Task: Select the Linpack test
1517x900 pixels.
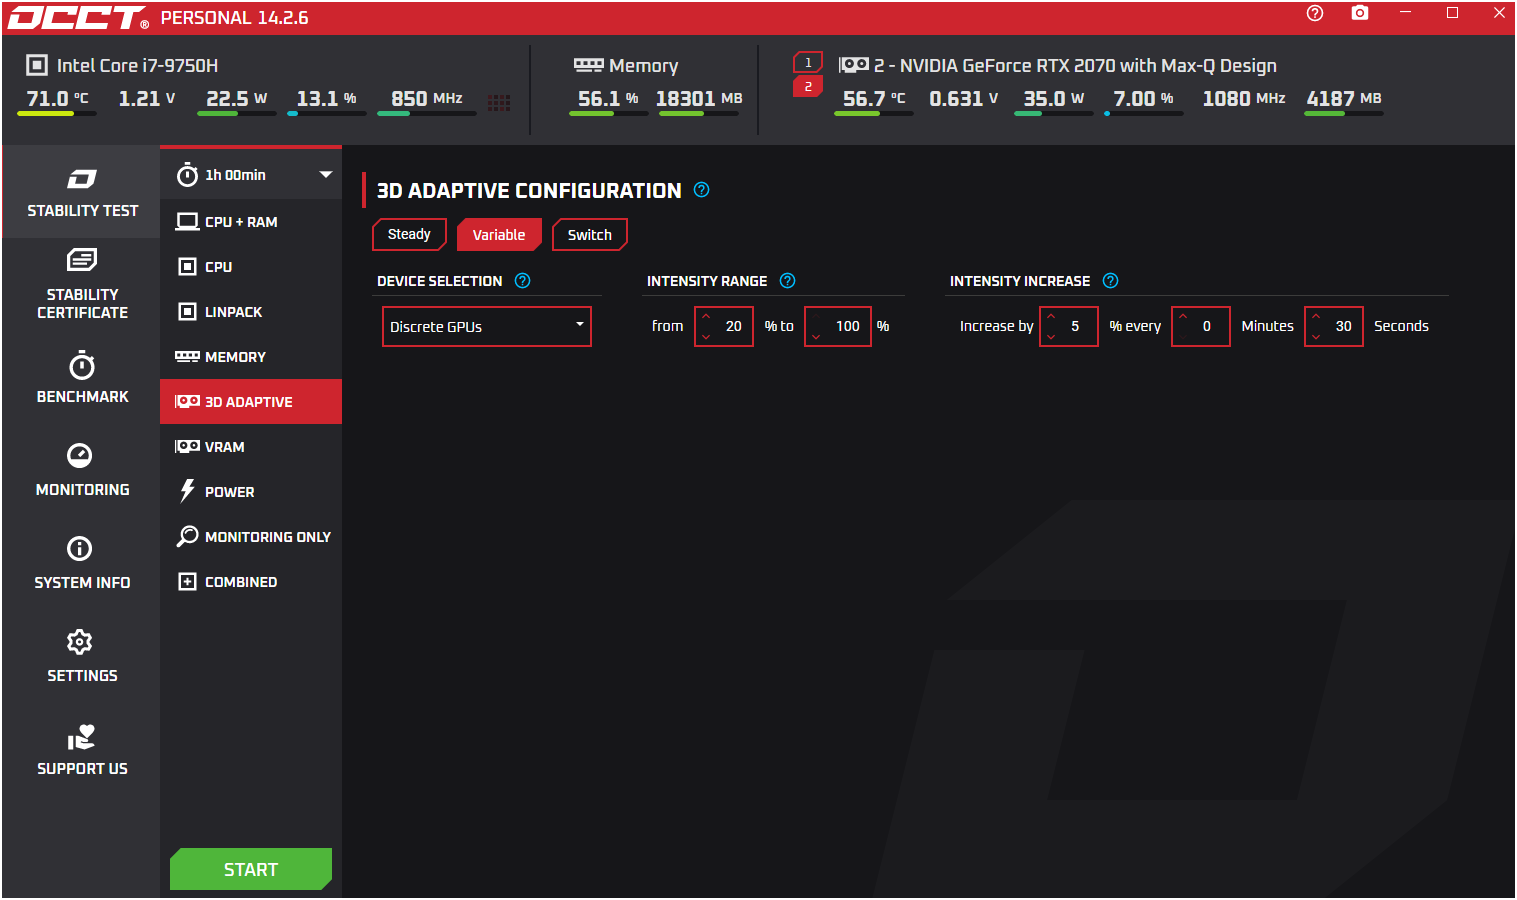Action: [x=251, y=312]
